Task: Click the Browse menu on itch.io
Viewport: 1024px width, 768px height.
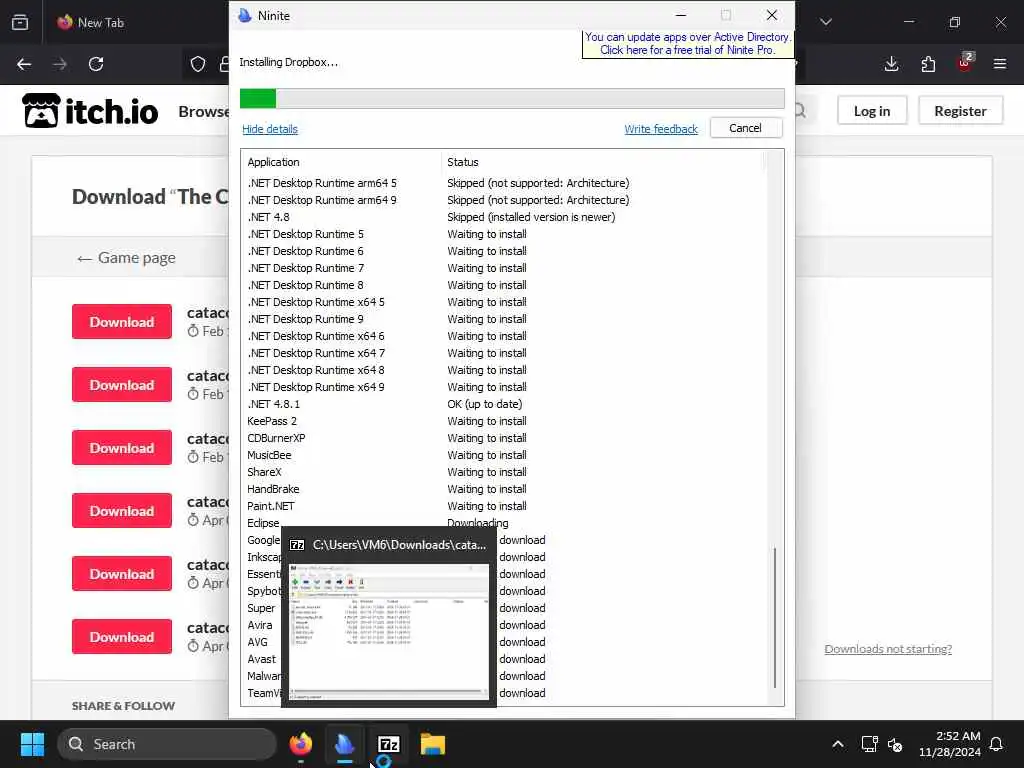Action: coord(203,112)
